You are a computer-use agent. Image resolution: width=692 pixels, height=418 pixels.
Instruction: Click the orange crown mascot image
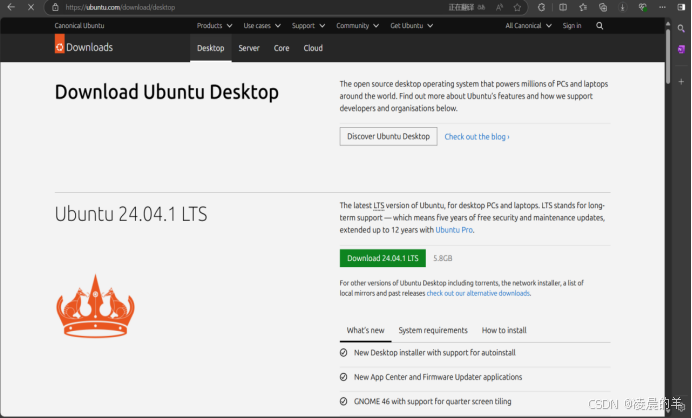pos(95,306)
